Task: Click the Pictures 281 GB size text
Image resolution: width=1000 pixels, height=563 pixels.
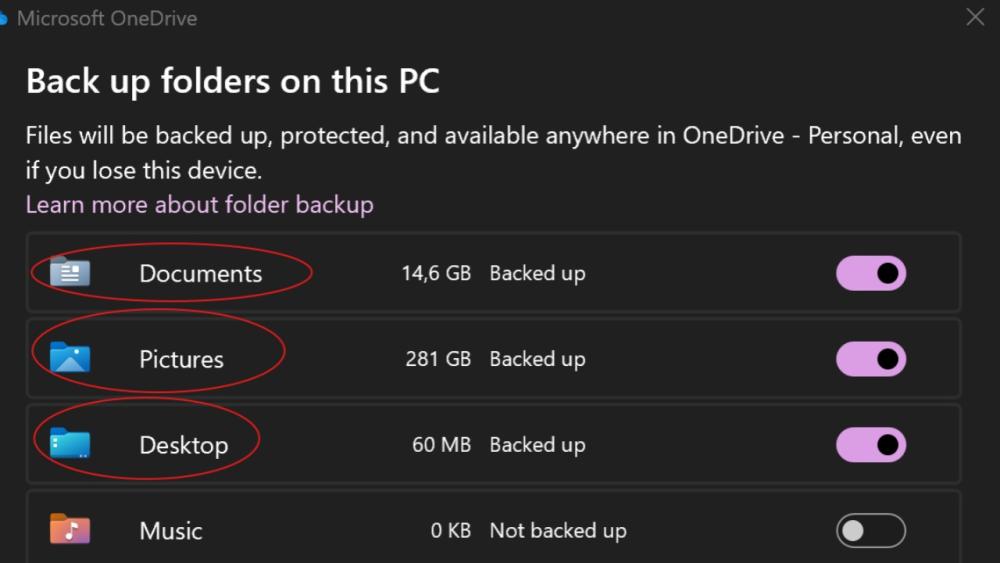Action: 438,359
